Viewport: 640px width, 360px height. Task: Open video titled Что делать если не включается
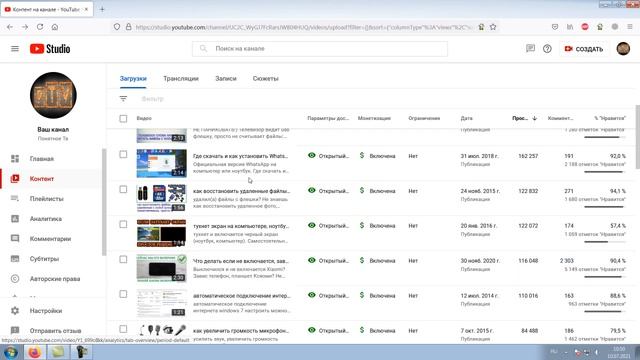(241, 261)
